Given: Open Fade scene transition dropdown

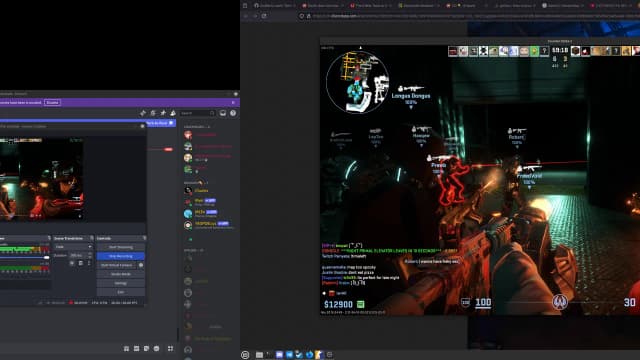Looking at the screenshot, I should (x=73, y=247).
